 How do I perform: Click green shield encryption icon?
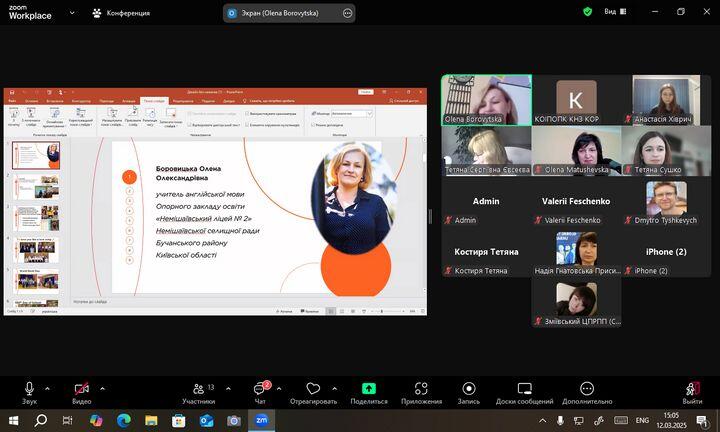(x=587, y=12)
